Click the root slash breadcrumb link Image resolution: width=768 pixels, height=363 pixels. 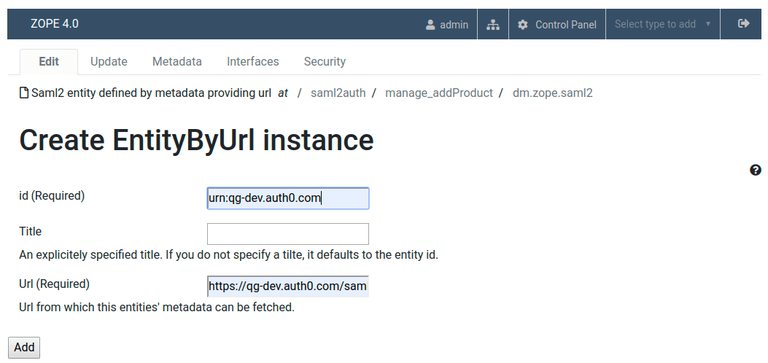(x=299, y=93)
